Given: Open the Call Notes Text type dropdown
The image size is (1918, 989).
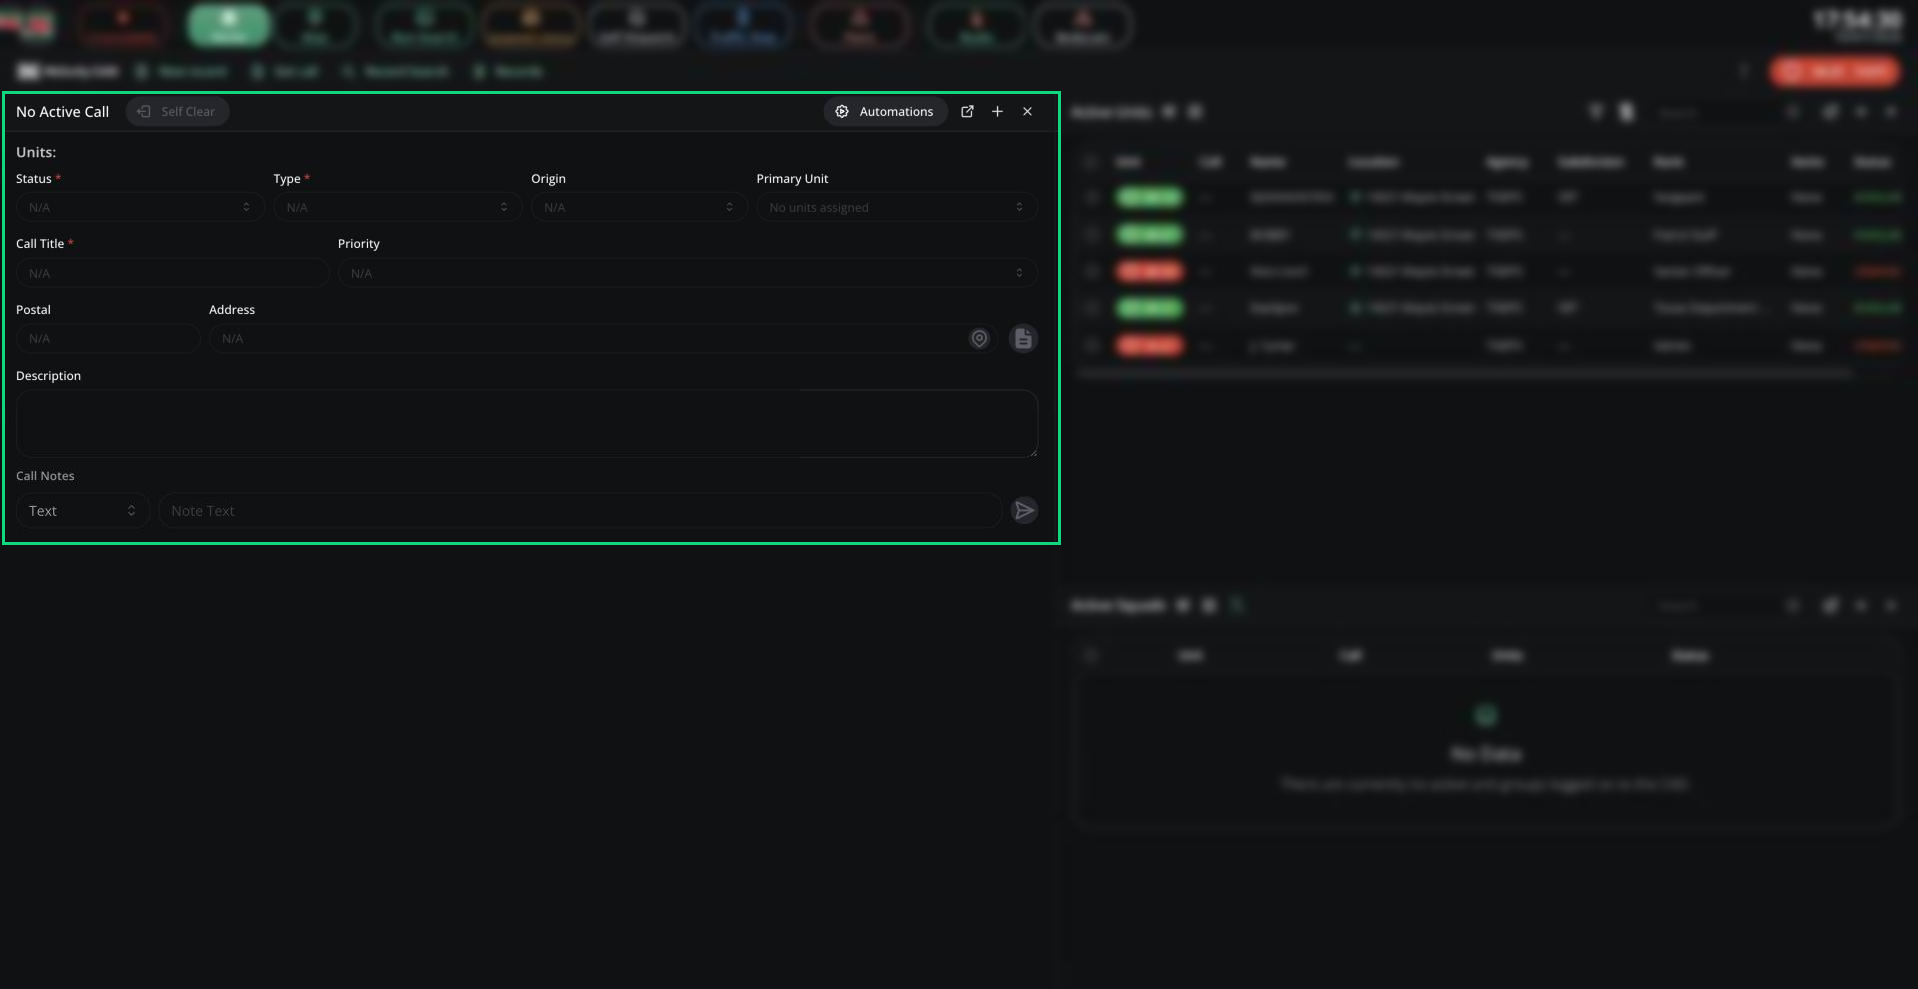Looking at the screenshot, I should coord(83,511).
